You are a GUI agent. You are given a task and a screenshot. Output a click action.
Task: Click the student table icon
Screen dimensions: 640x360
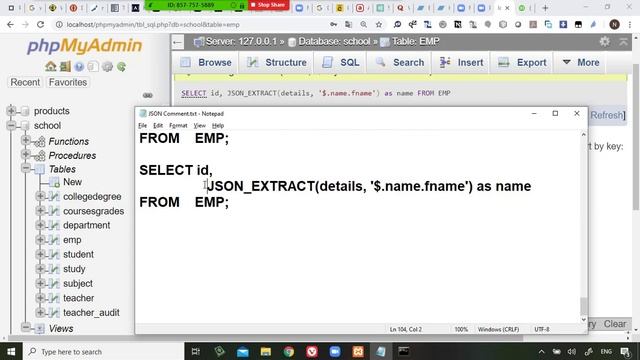[54, 254]
